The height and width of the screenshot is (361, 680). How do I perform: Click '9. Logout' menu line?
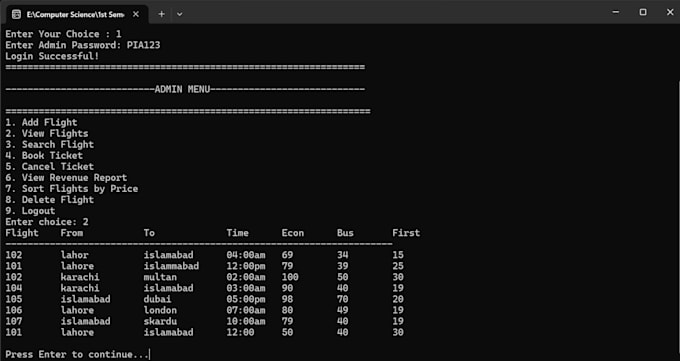point(30,211)
